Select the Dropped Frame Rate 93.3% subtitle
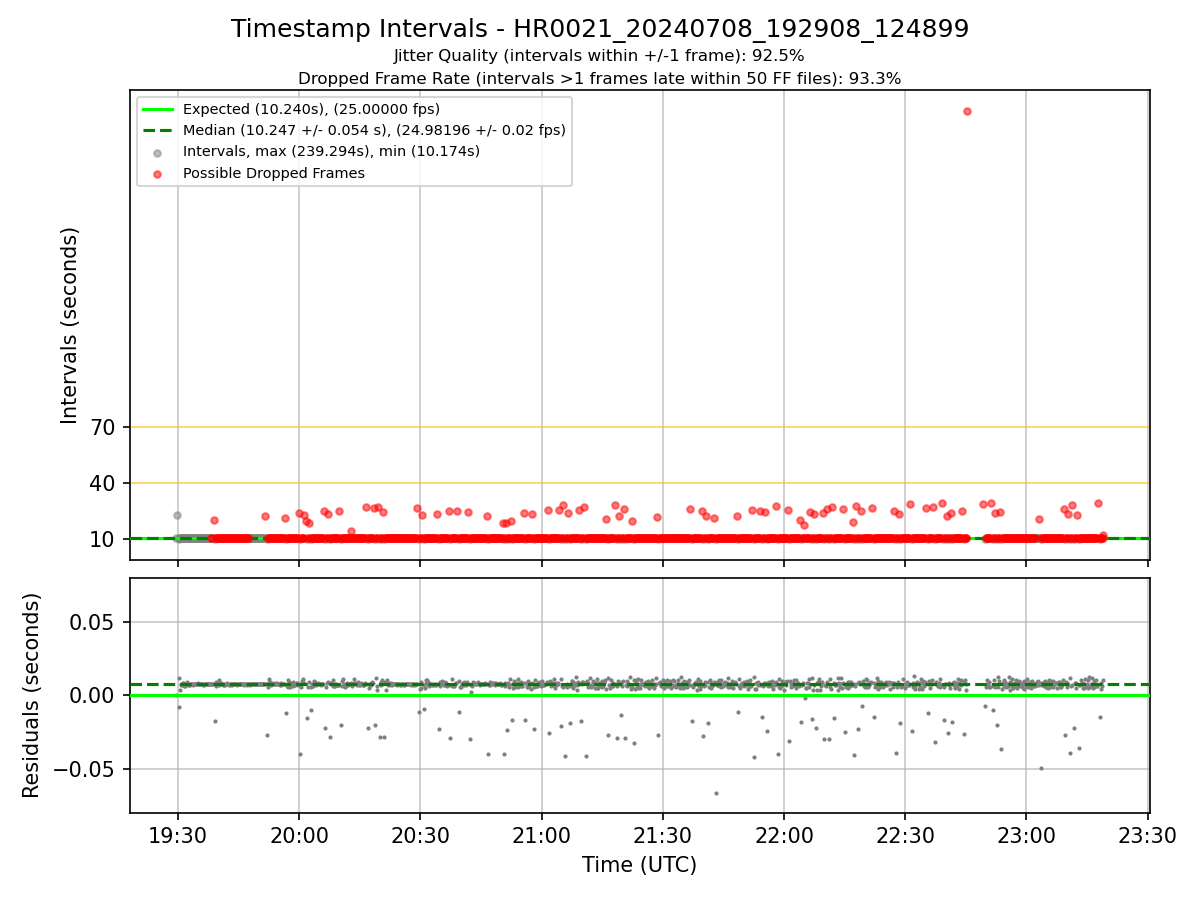1200x900 pixels. pos(599,78)
